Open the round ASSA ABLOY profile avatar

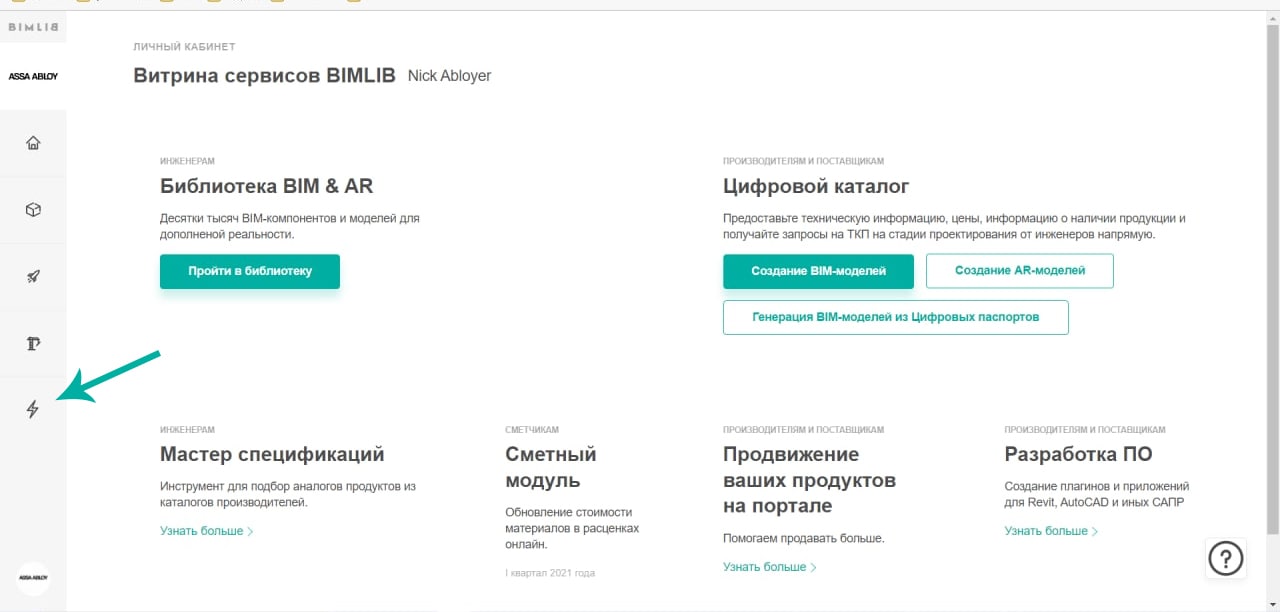[33, 578]
